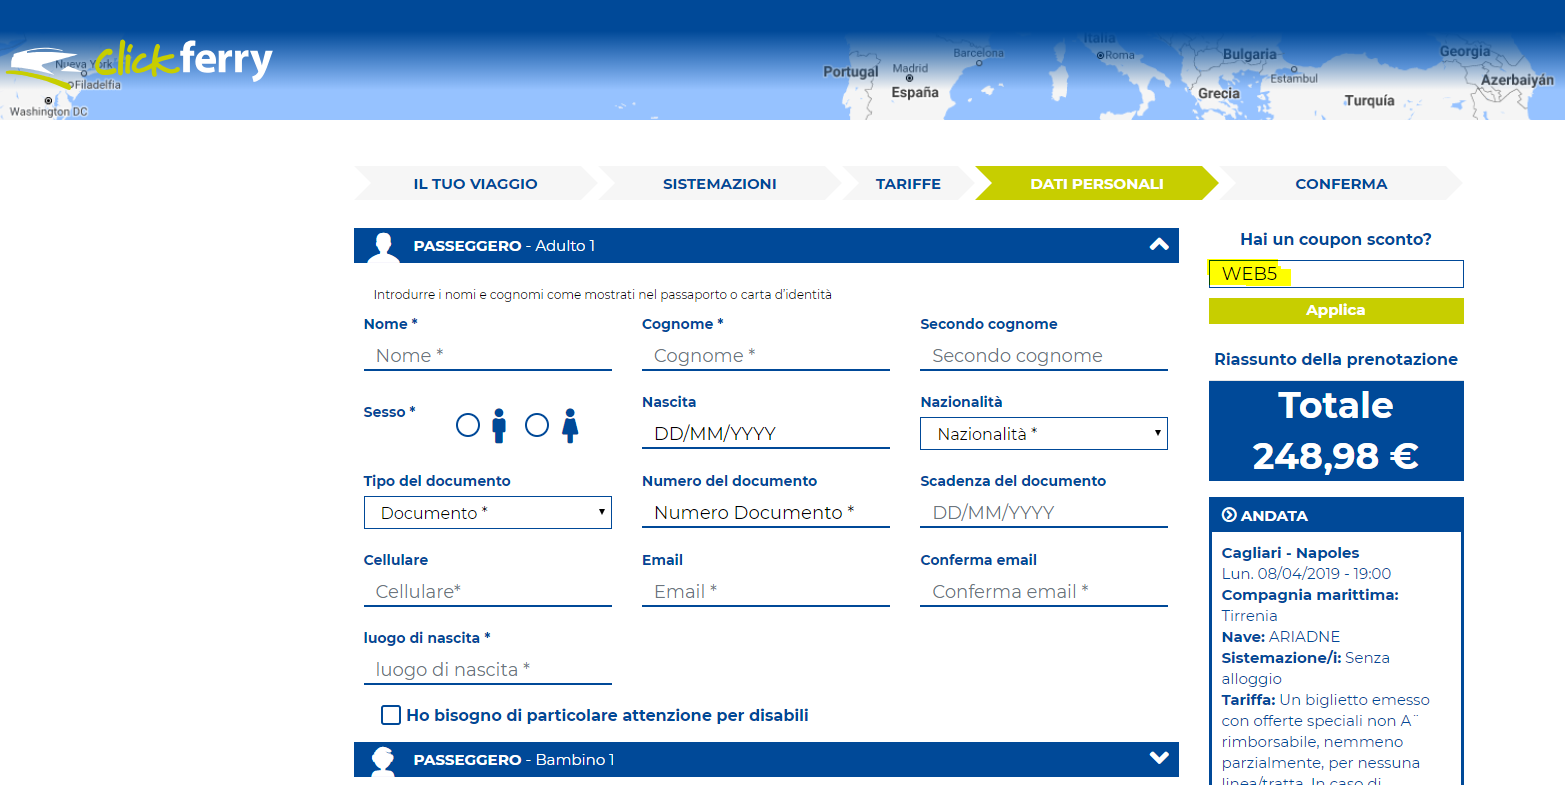
Task: Go to Sistemazioni step
Action: 720,184
